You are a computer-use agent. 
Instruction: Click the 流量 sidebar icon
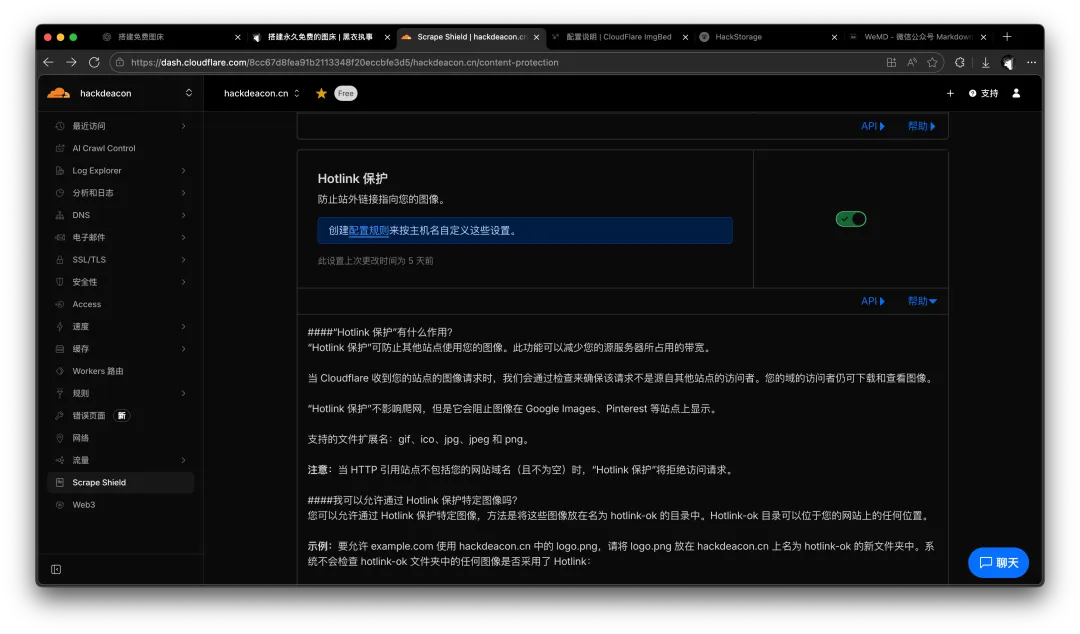point(60,460)
